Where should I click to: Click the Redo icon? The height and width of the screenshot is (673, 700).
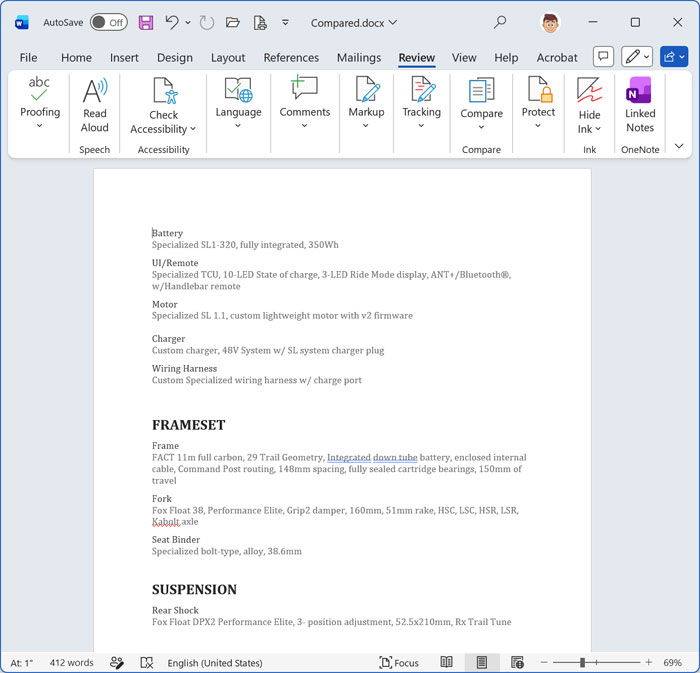(x=207, y=22)
